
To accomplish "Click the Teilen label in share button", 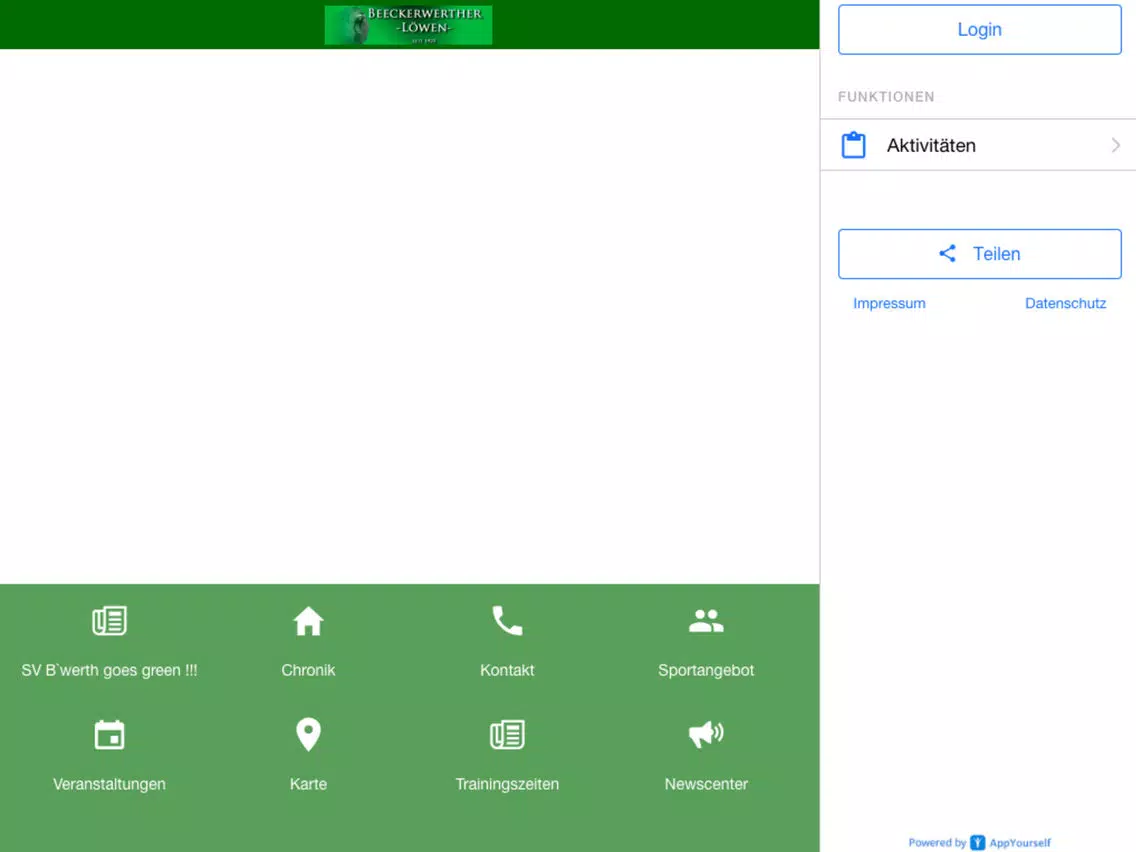I will coord(996,254).
